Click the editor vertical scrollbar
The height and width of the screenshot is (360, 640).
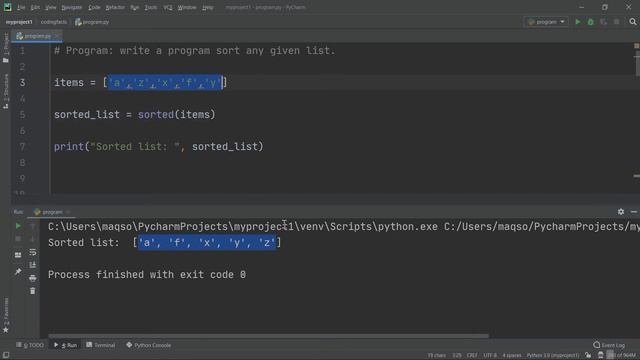637,65
